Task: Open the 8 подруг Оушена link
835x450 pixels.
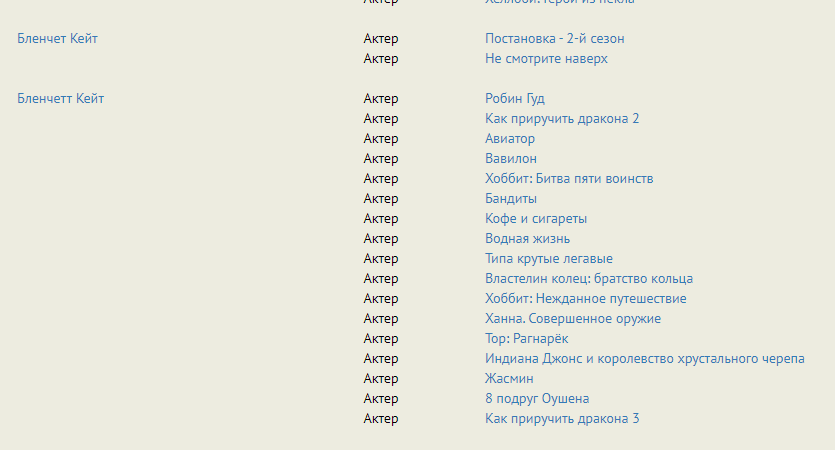Action: (537, 399)
